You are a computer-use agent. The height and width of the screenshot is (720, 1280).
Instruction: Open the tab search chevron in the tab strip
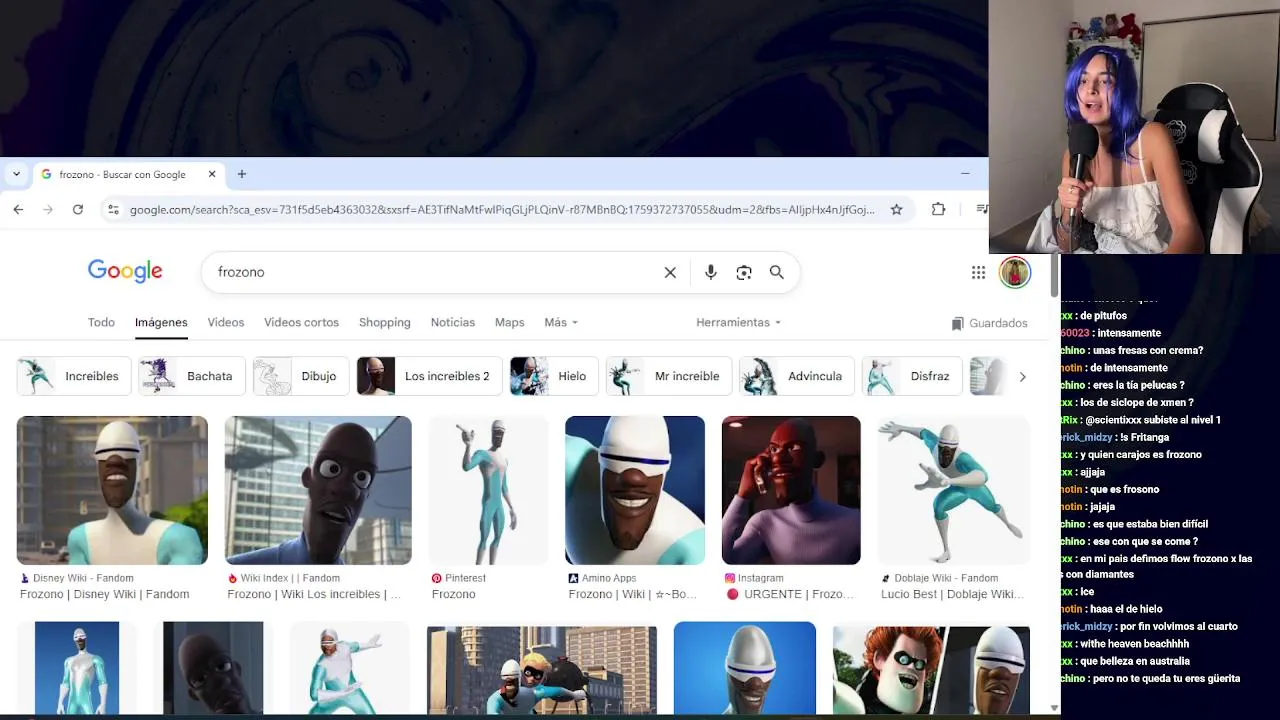pos(16,174)
